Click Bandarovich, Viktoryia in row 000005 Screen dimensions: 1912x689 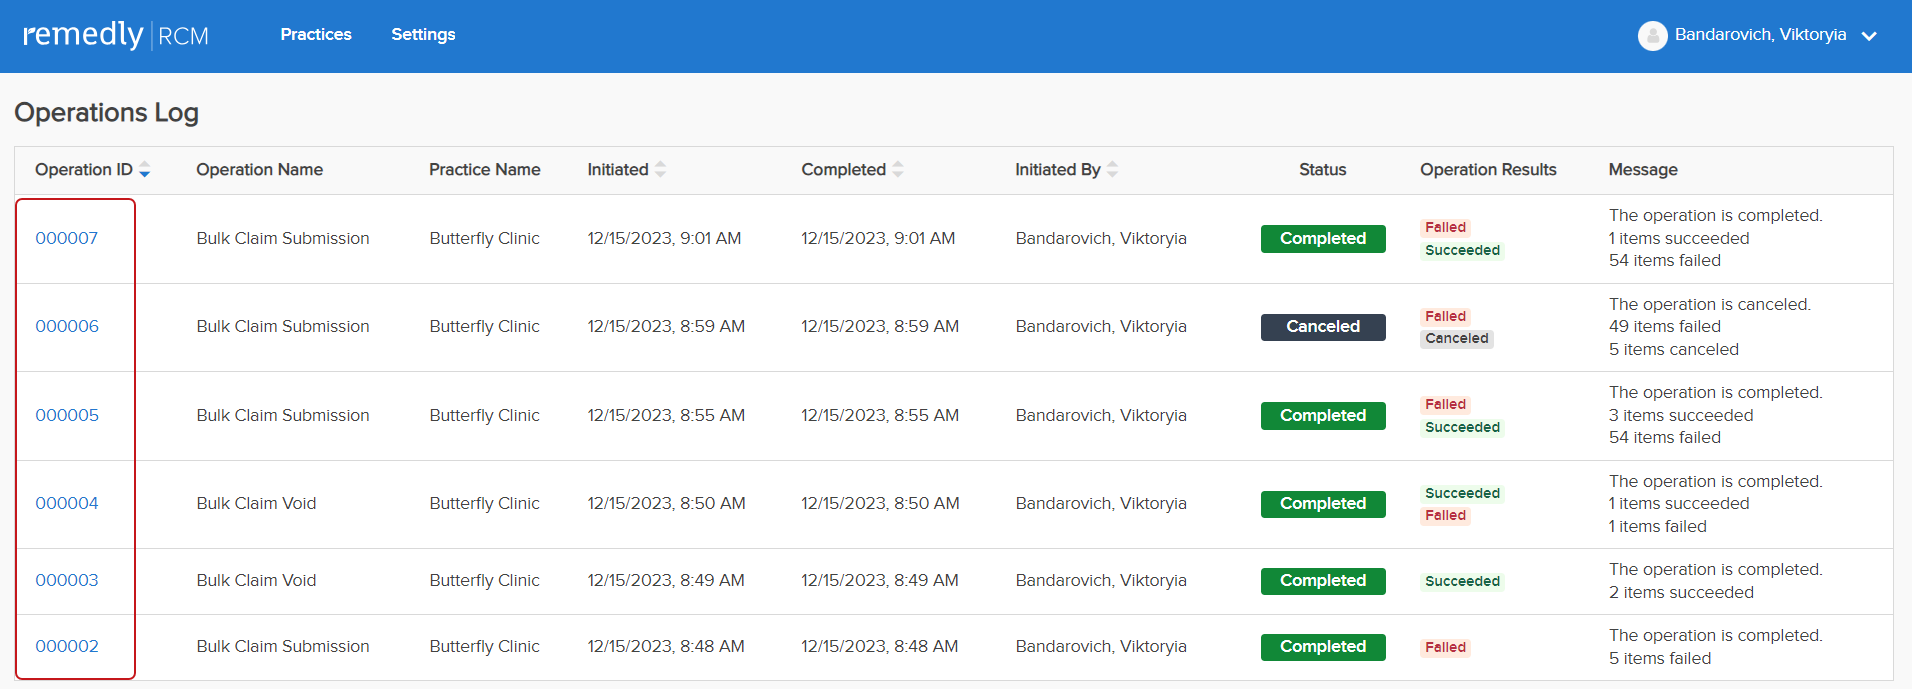[1101, 415]
